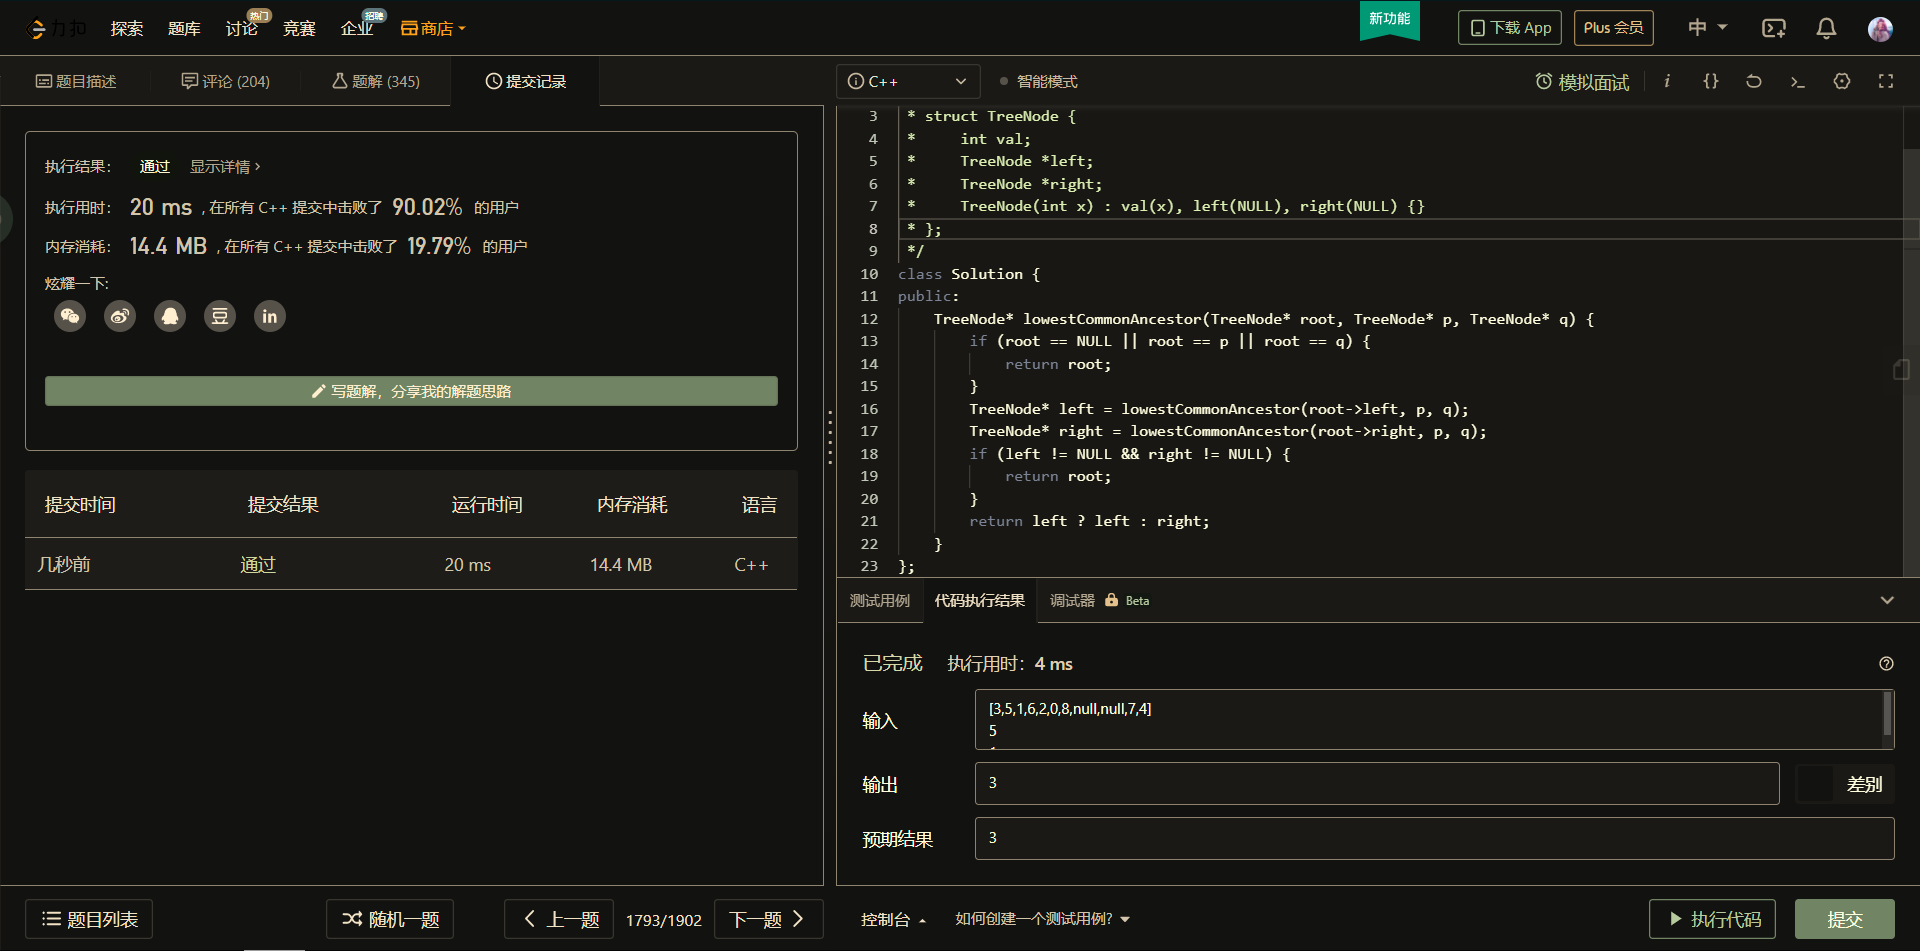The width and height of the screenshot is (1920, 951).
Task: Open the notifications bell
Action: pos(1826,28)
